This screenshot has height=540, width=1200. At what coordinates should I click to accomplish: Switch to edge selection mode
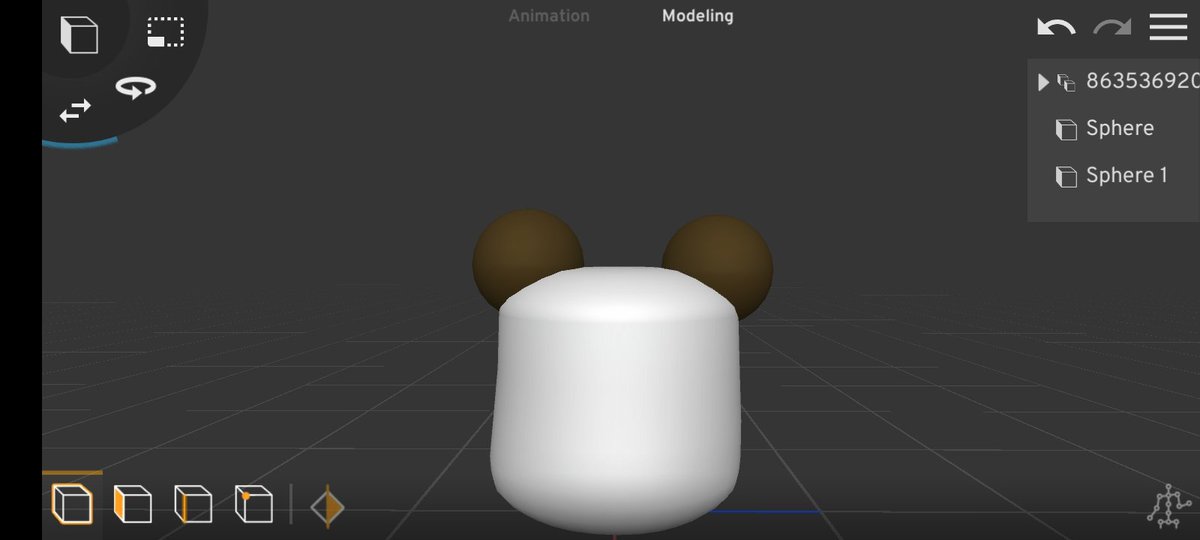193,504
